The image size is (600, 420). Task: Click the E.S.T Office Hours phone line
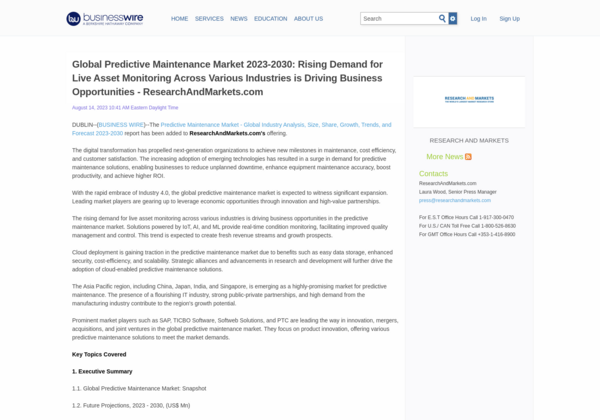[466, 217]
